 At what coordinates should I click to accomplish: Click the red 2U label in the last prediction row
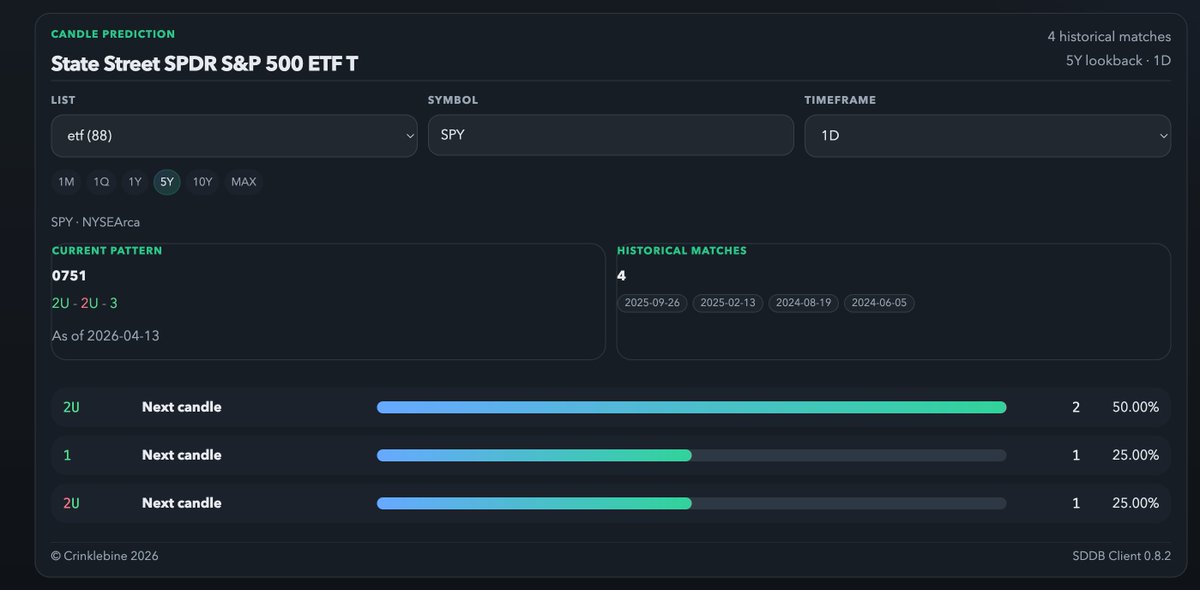(x=71, y=503)
